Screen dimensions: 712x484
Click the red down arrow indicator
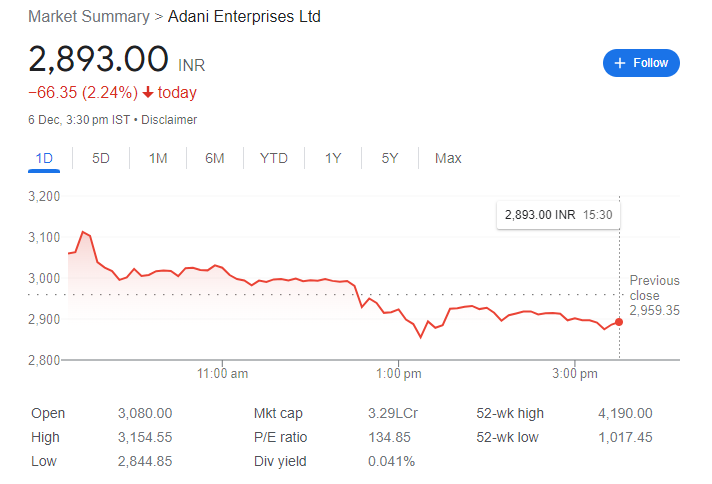148,93
